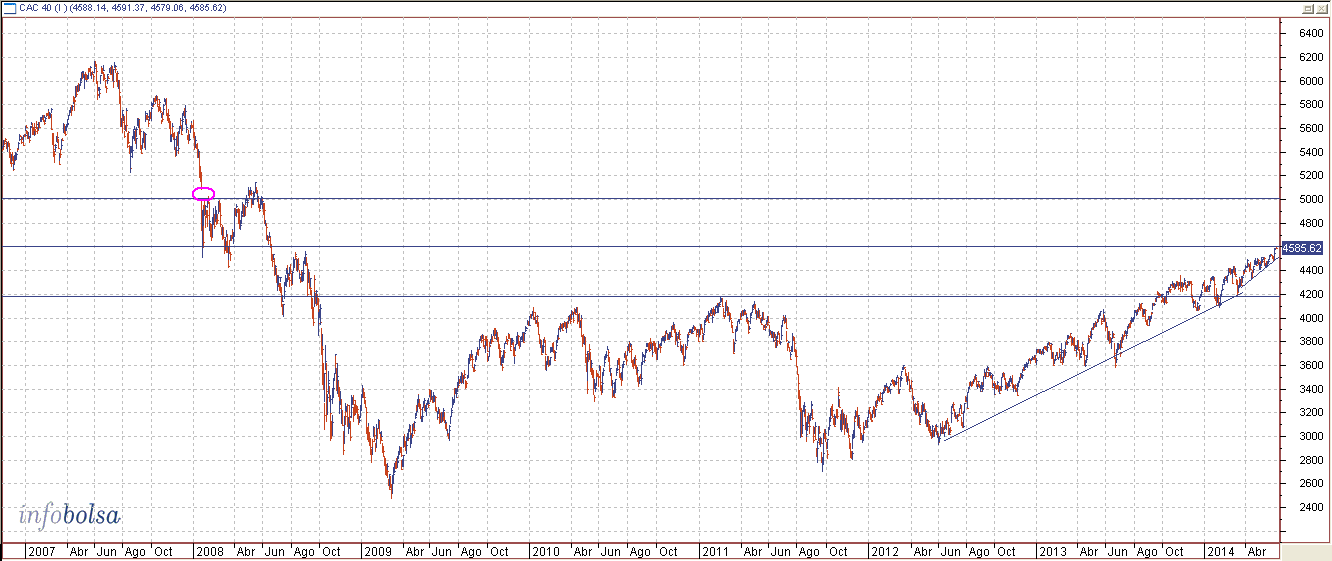Select the CAC 40 title with OHLC values
Image resolution: width=1332 pixels, height=561 pixels.
point(123,8)
